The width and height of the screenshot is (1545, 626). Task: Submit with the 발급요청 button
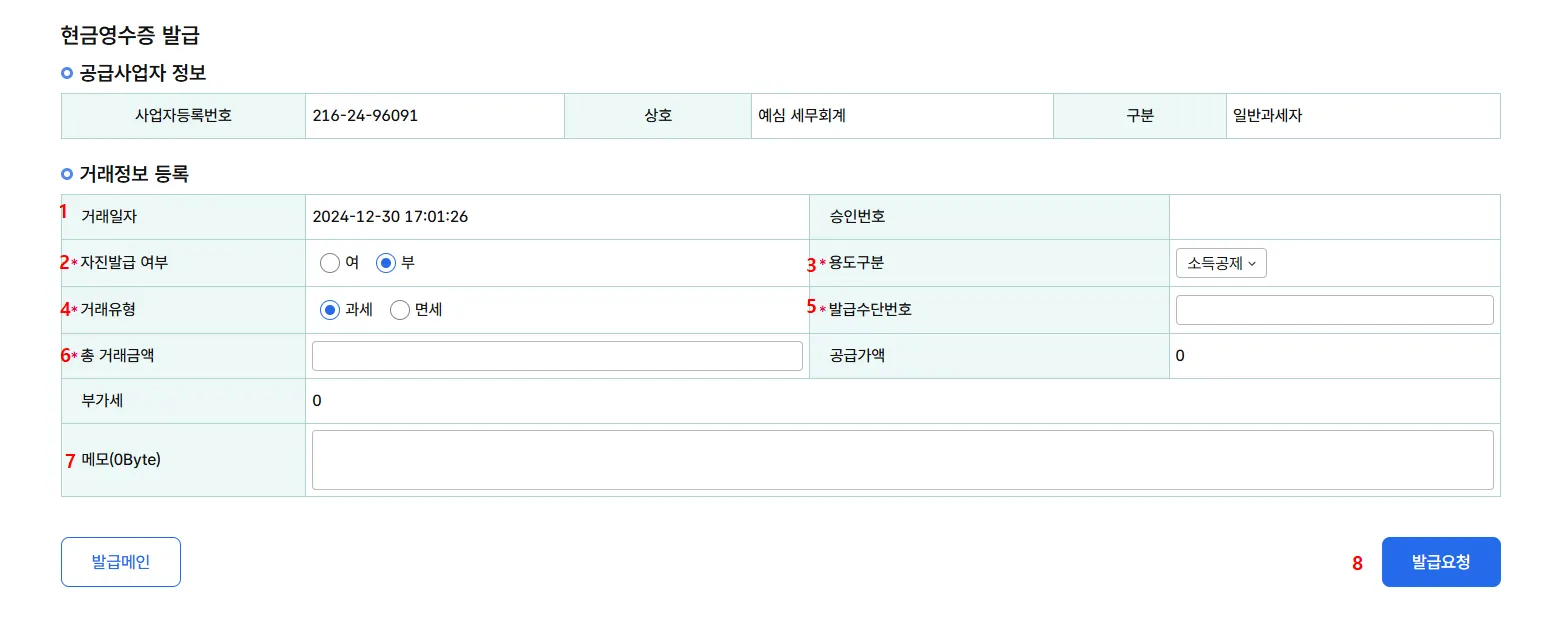(1440, 562)
